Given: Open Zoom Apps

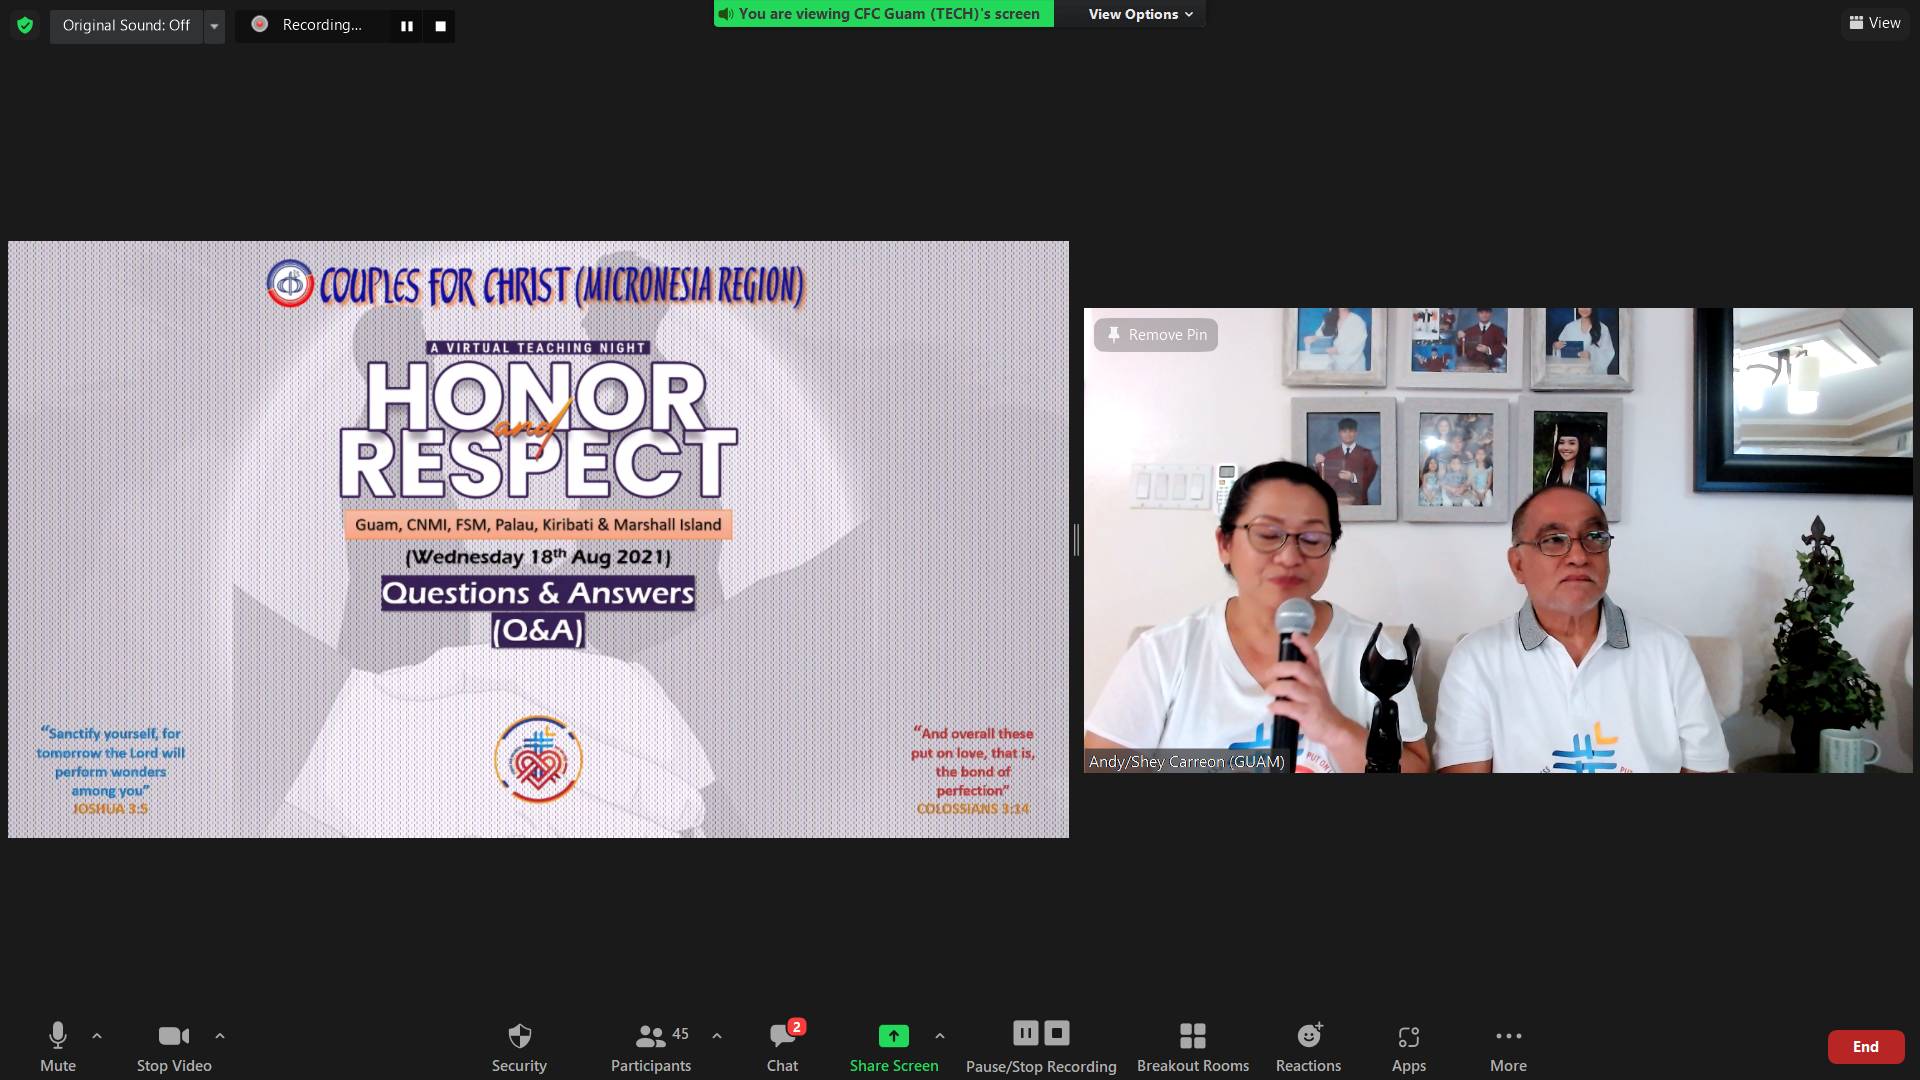Looking at the screenshot, I should click(1409, 1047).
